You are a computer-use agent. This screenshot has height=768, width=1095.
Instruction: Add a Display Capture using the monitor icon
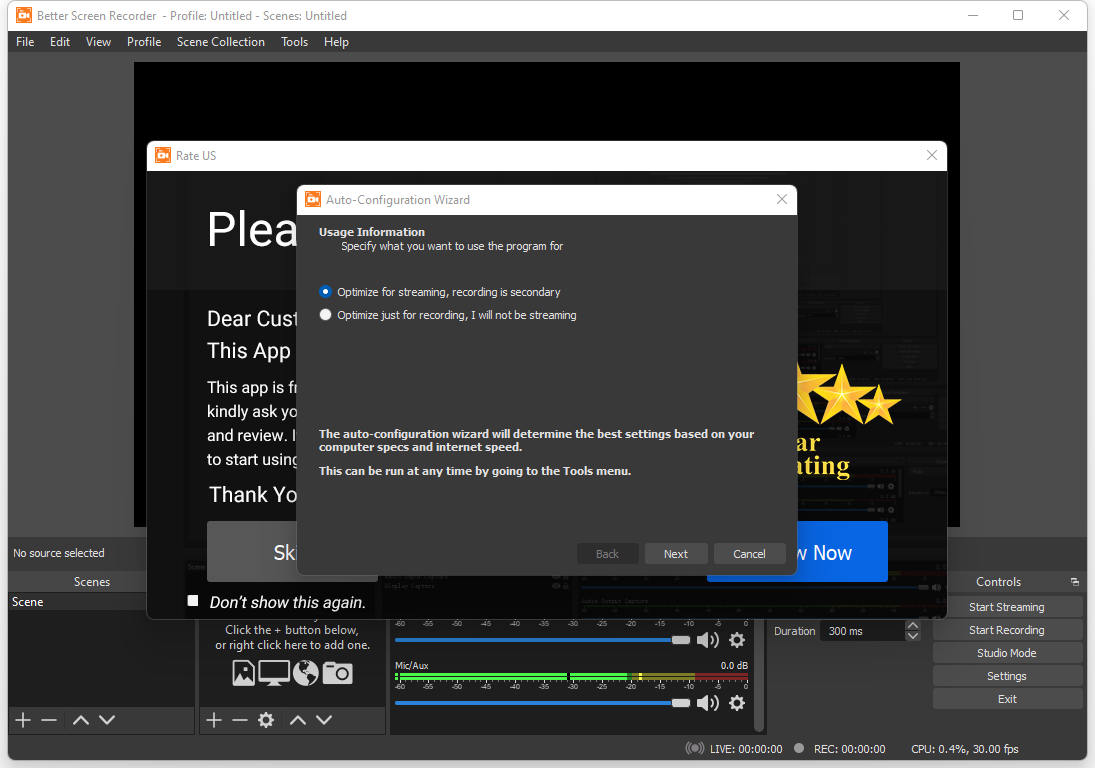pos(273,673)
